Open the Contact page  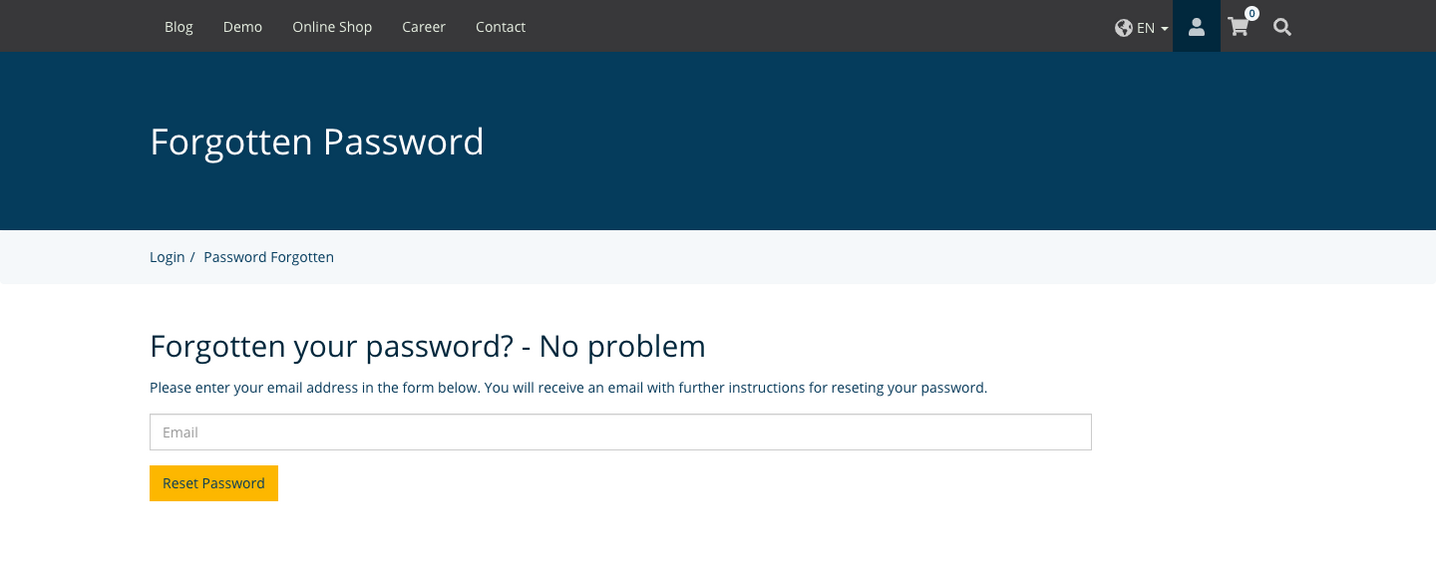pos(500,27)
